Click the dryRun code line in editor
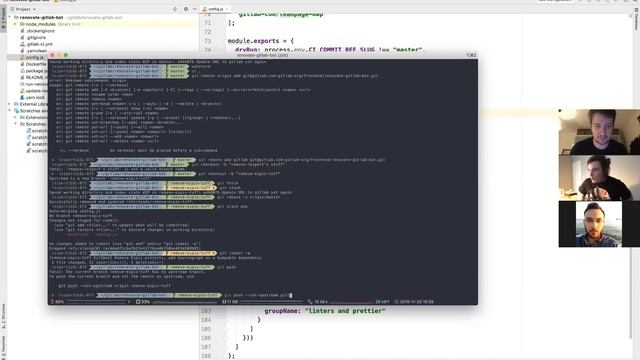This screenshot has height=360, width=640. coord(329,50)
